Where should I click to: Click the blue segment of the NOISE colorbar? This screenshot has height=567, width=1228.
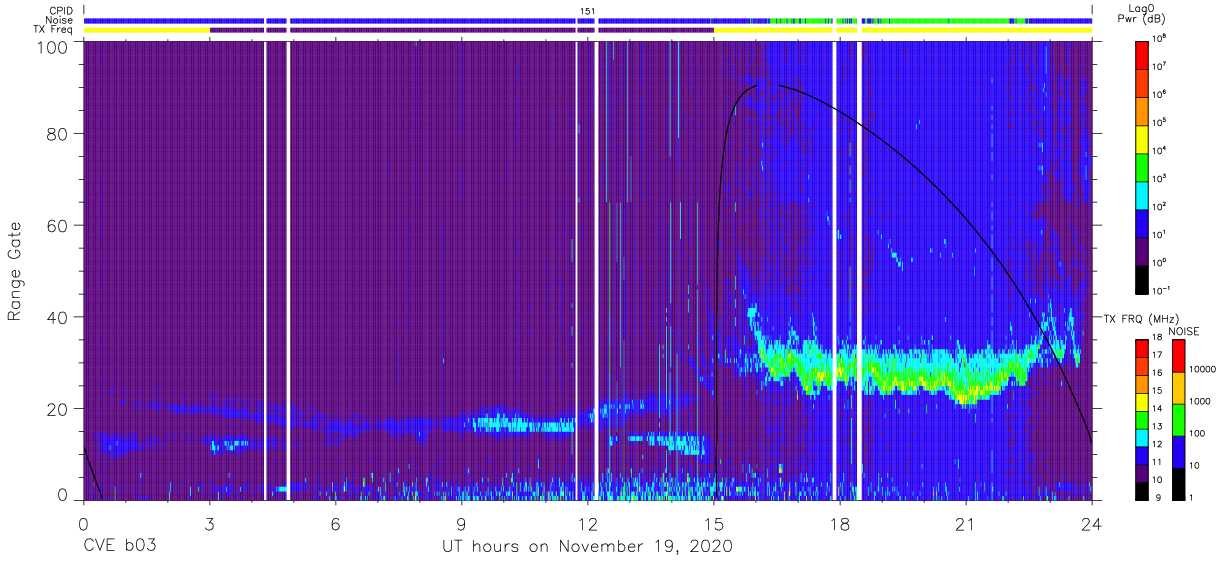[1178, 451]
